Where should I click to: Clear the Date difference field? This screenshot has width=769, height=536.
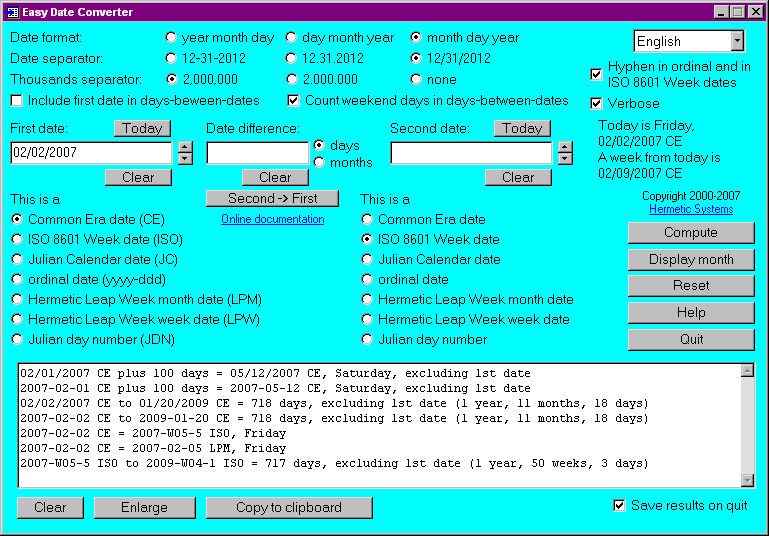coord(275,178)
